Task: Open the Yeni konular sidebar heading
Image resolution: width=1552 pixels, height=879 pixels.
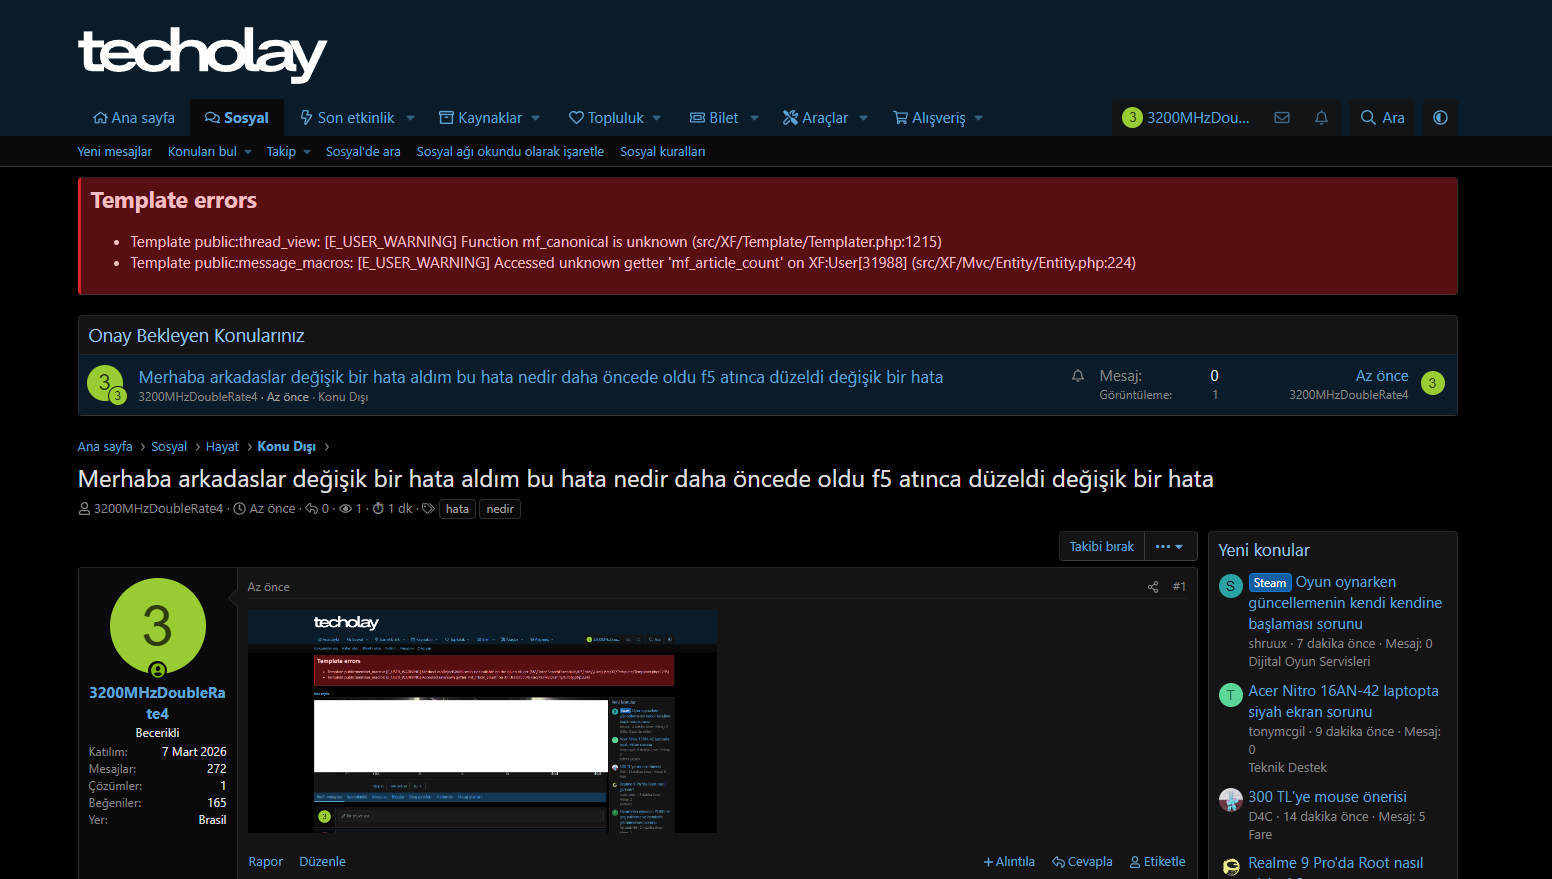Action: coord(1264,550)
